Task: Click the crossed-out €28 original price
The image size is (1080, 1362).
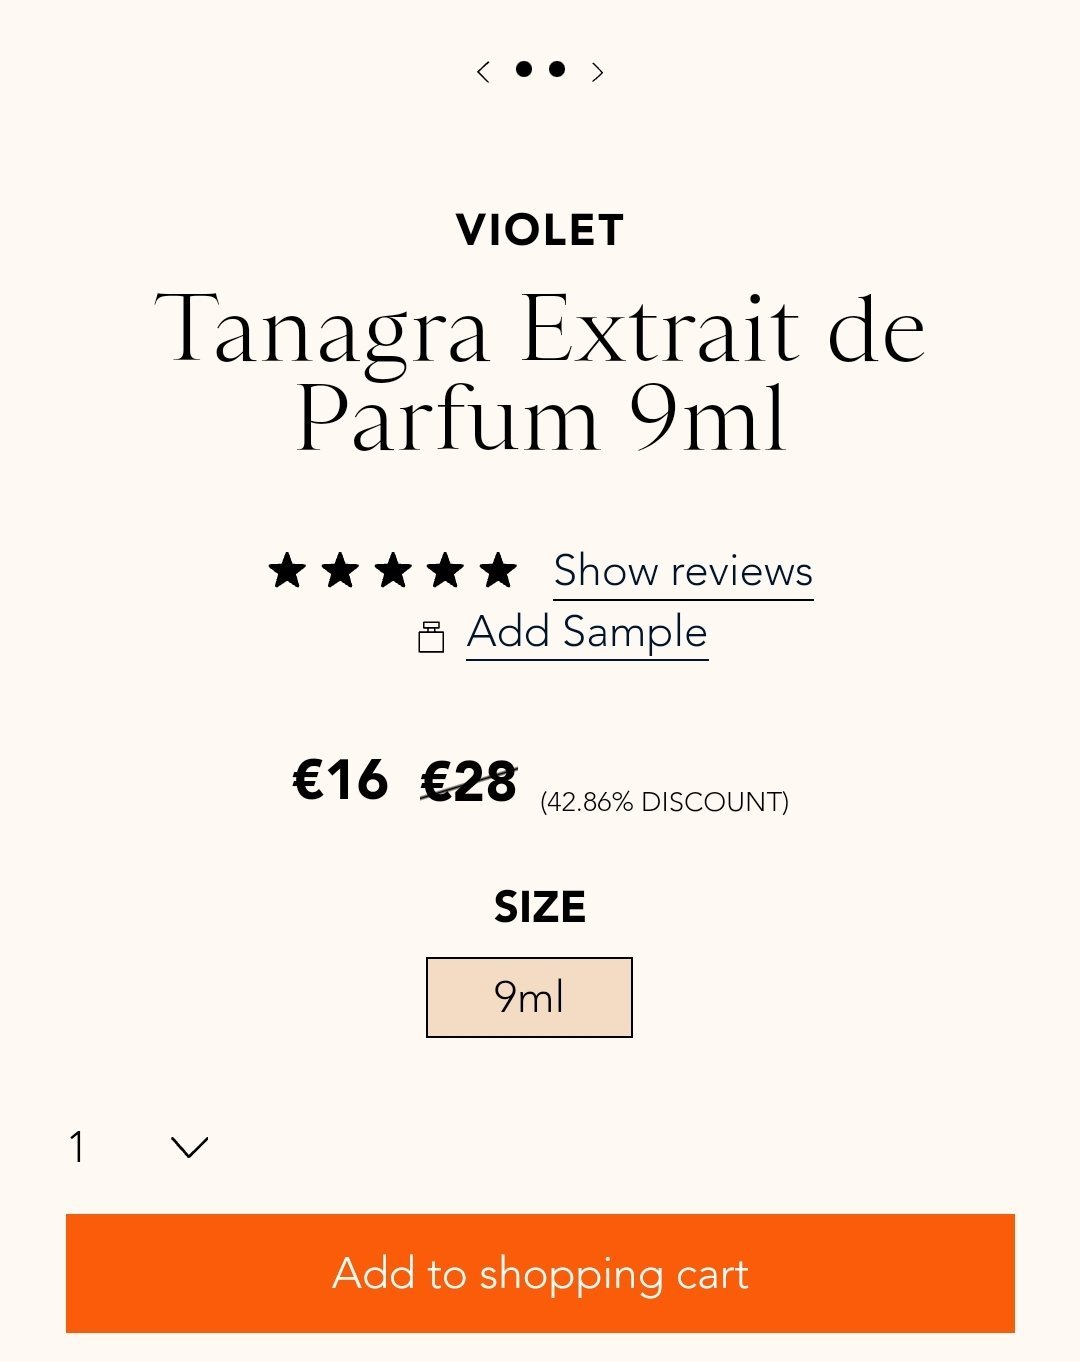Action: tap(469, 781)
